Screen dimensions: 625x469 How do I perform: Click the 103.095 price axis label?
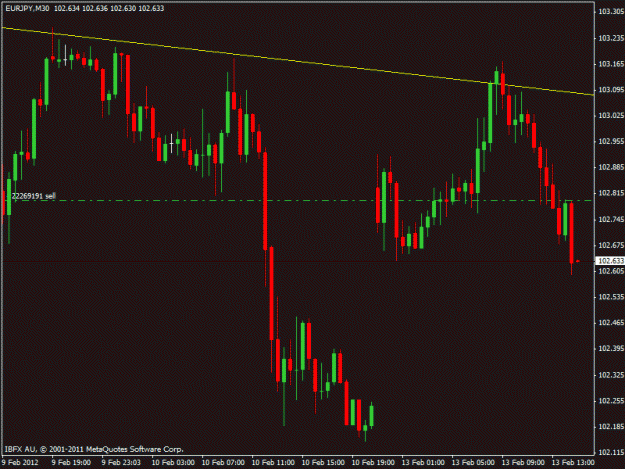[x=611, y=90]
